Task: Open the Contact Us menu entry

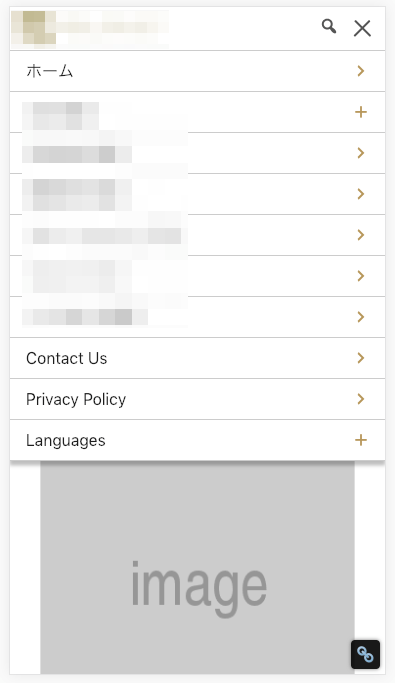Action: pyautogui.click(x=197, y=358)
